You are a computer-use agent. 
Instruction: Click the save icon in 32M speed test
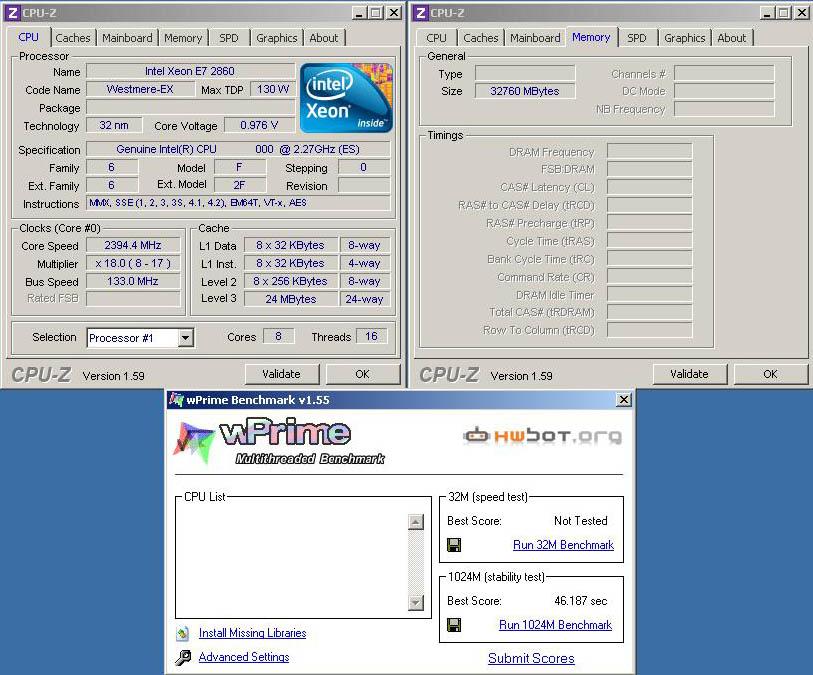coord(454,545)
